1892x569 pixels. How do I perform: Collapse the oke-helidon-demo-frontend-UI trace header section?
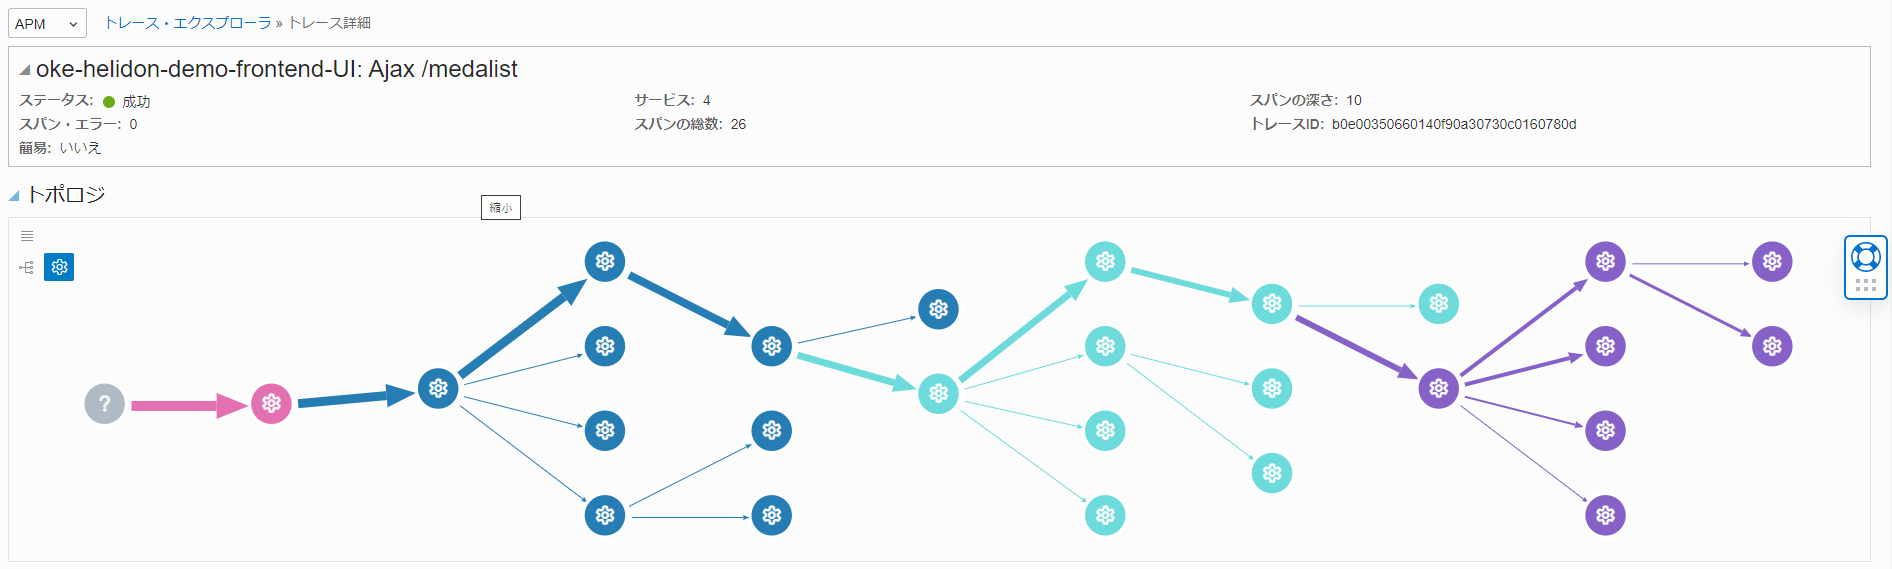[25, 70]
